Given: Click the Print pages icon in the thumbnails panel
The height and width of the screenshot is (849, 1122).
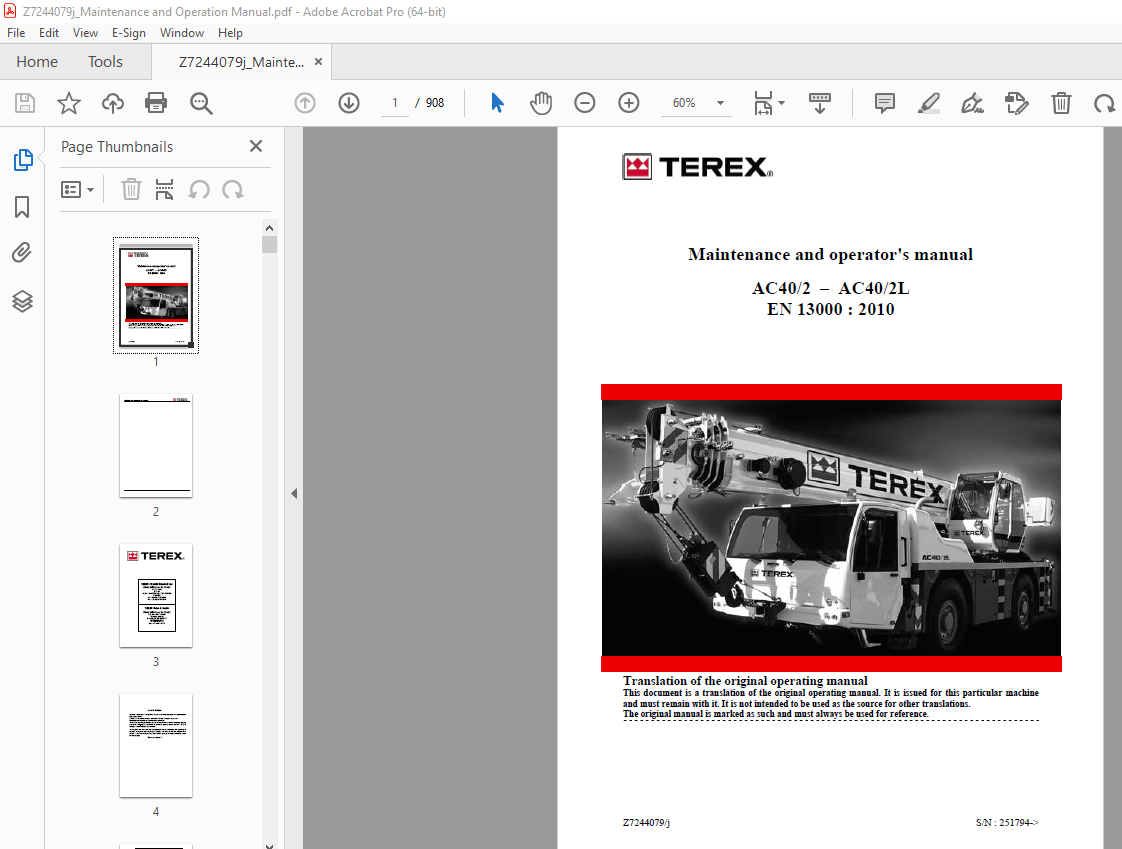Looking at the screenshot, I should coord(165,190).
